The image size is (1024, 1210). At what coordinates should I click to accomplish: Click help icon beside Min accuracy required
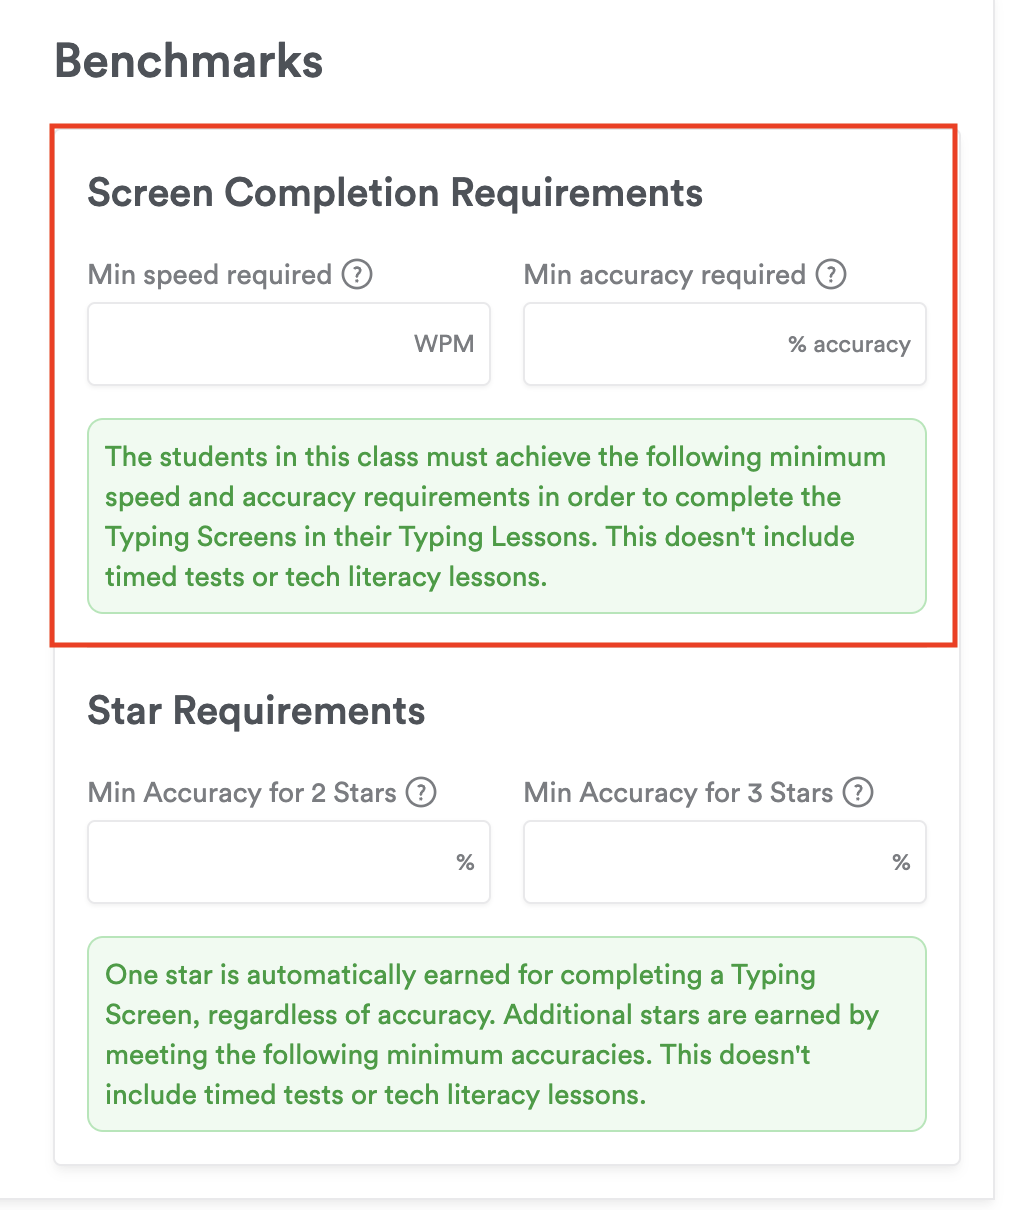[831, 274]
